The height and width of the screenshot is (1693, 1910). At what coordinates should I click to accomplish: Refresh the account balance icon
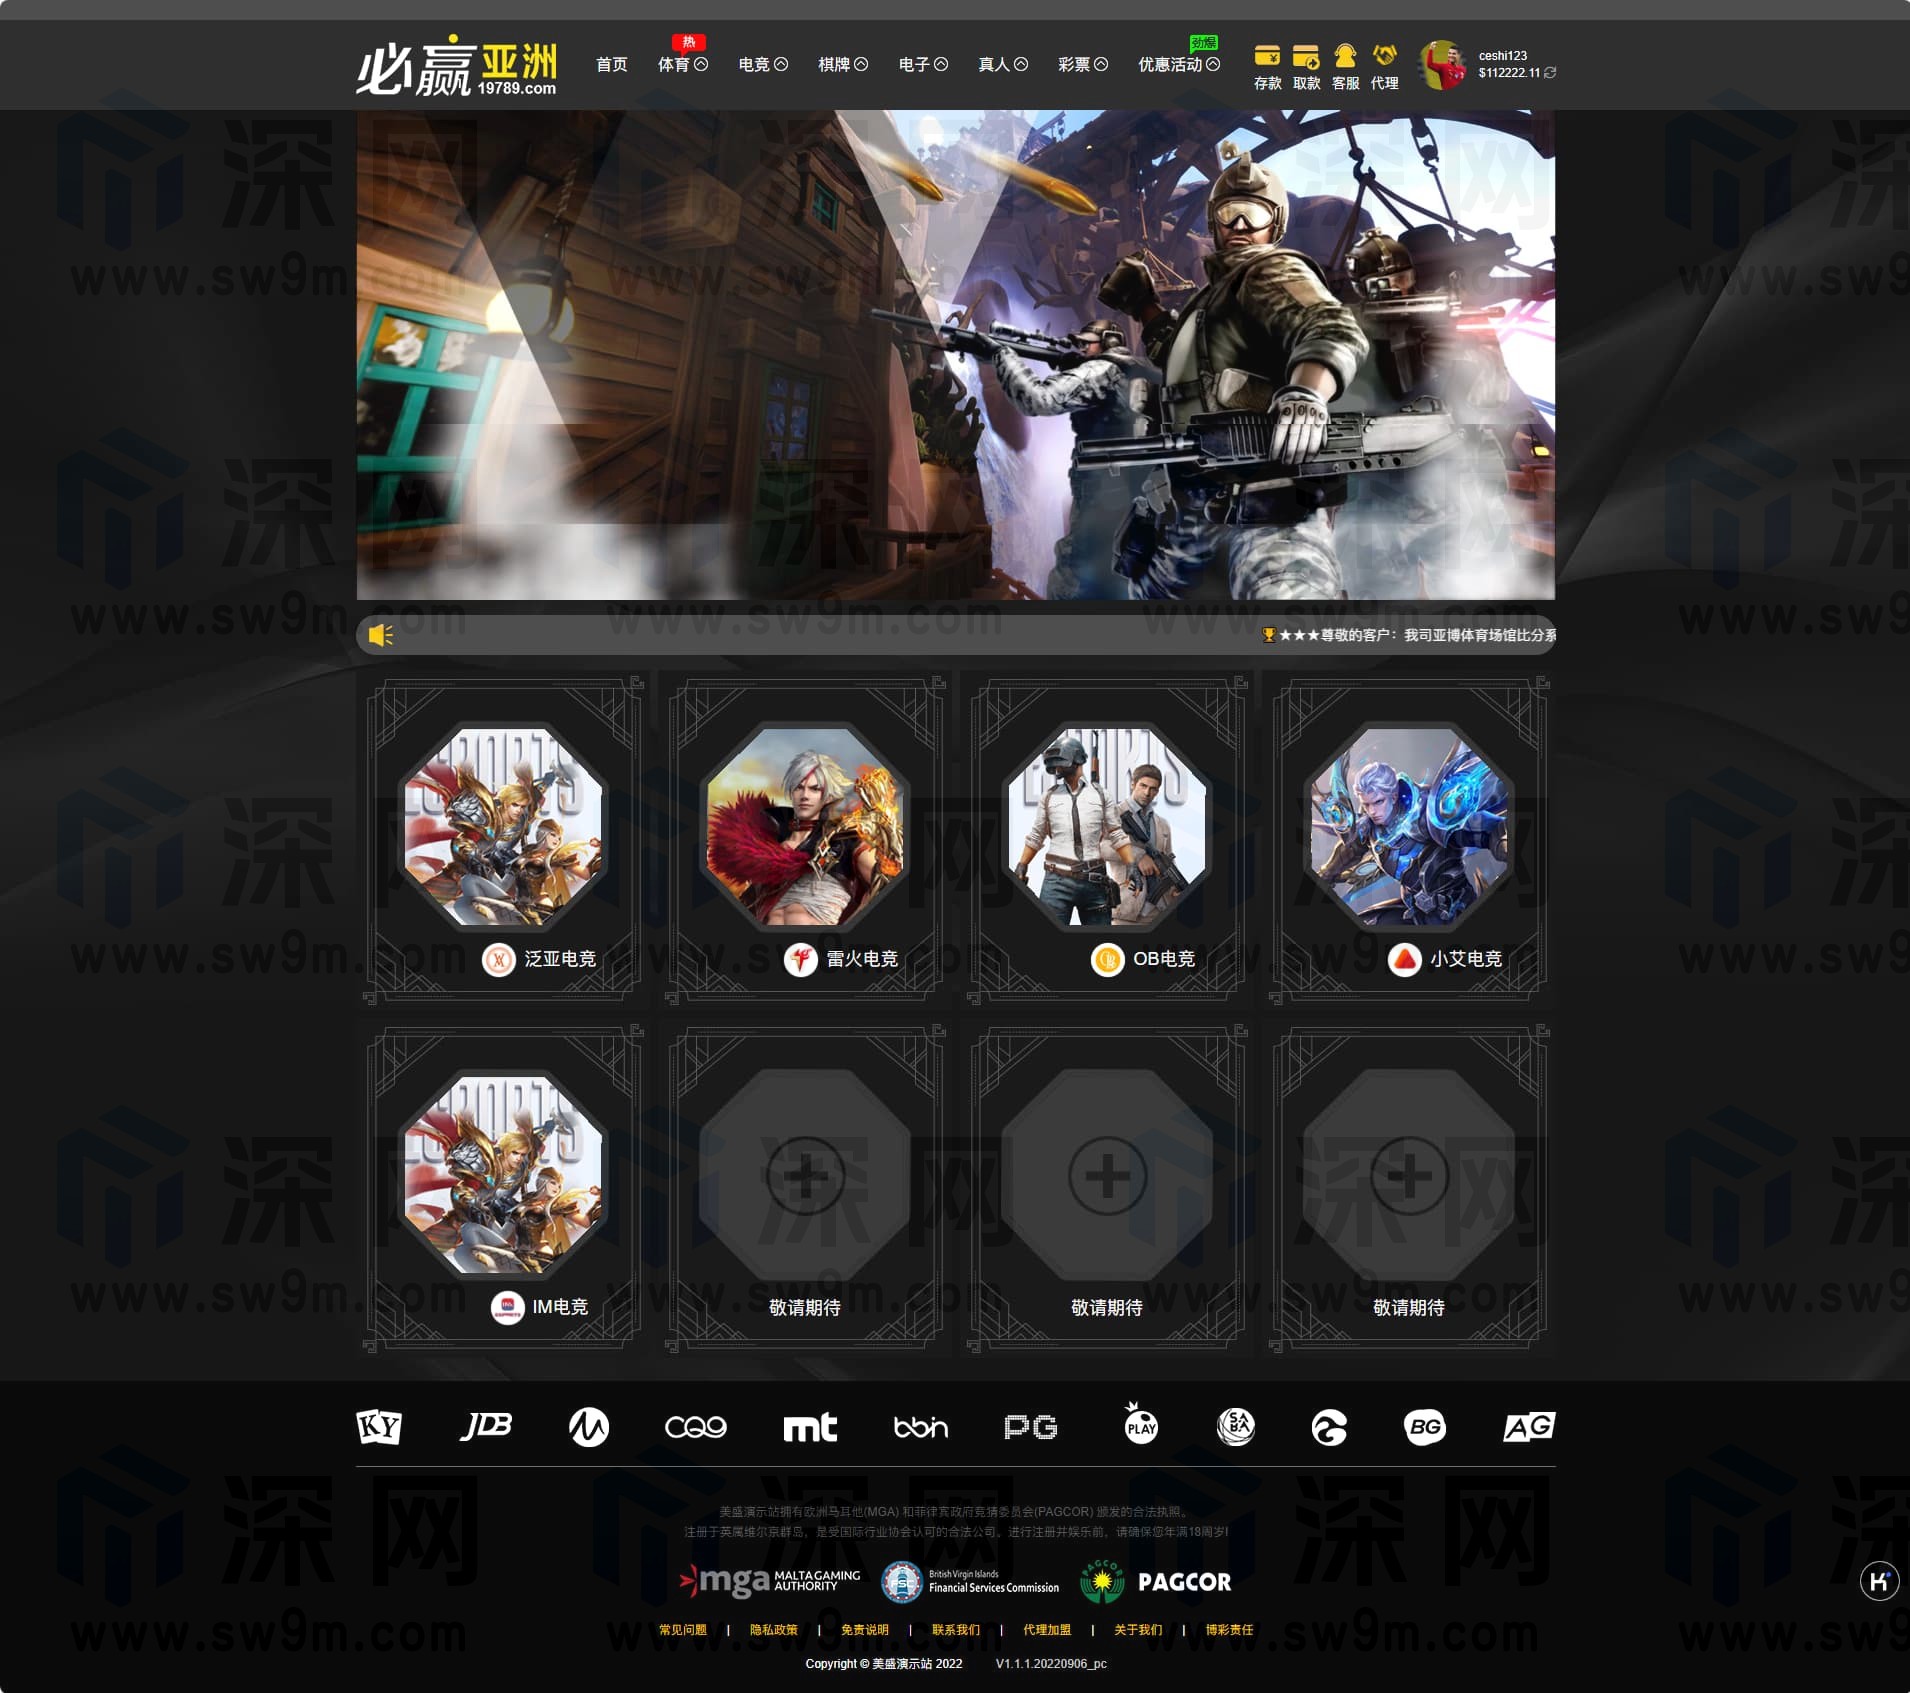tap(1550, 73)
